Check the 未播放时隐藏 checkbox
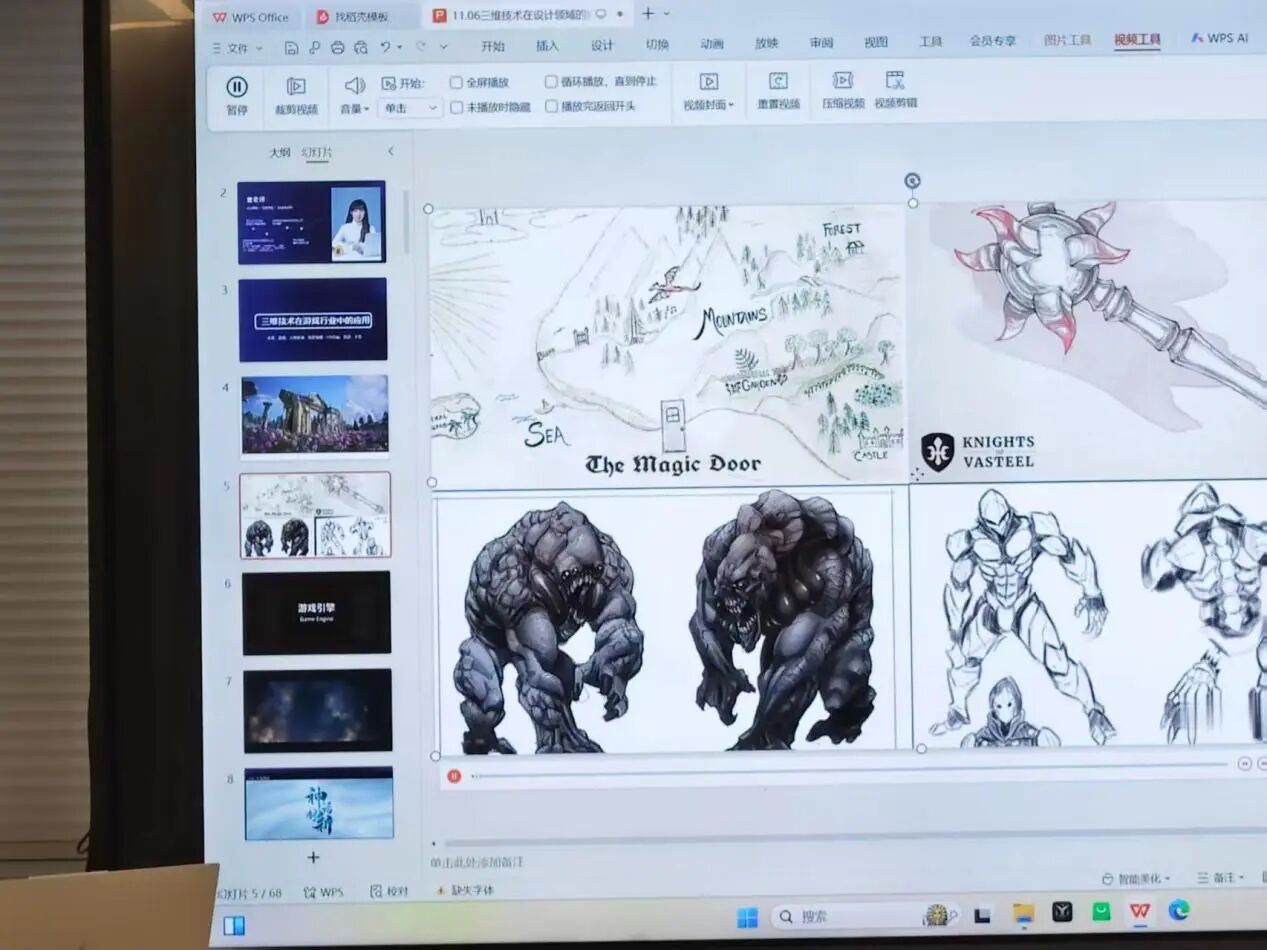1267x950 pixels. pos(456,107)
